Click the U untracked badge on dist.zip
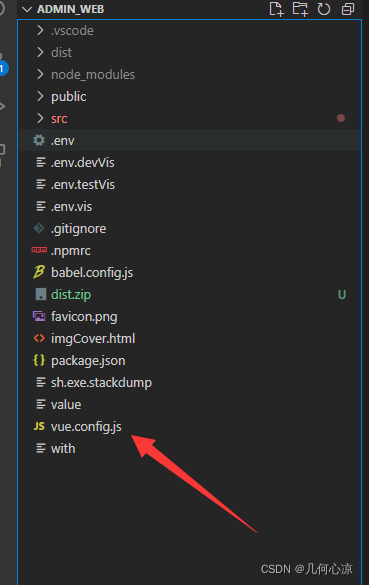 pos(342,295)
